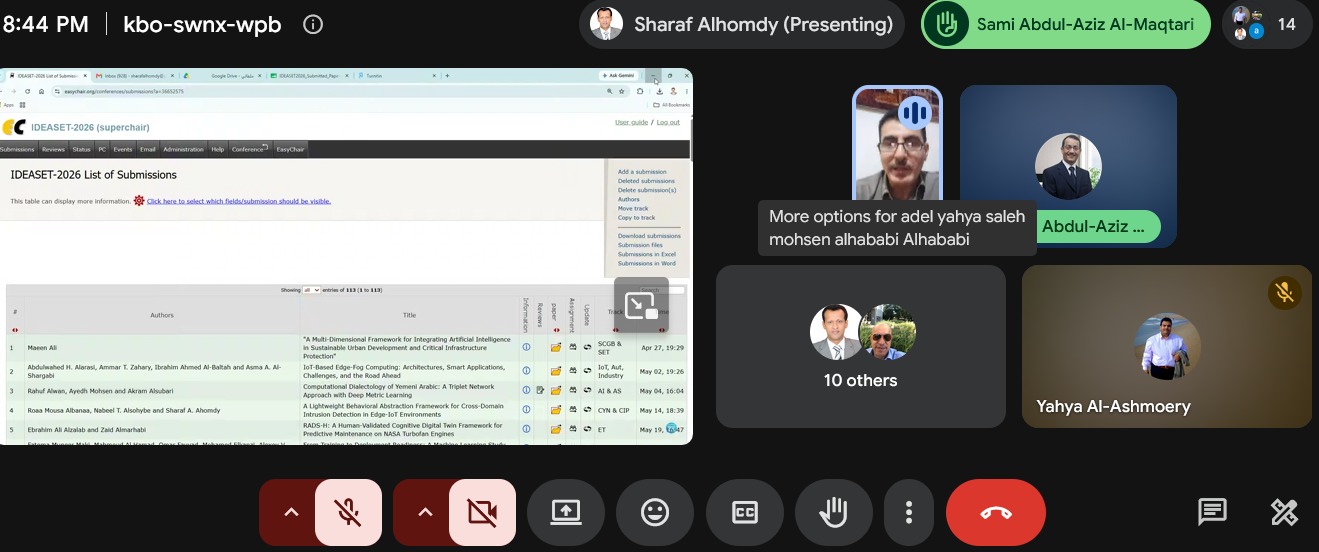Click Add a submission link

pyautogui.click(x=642, y=172)
